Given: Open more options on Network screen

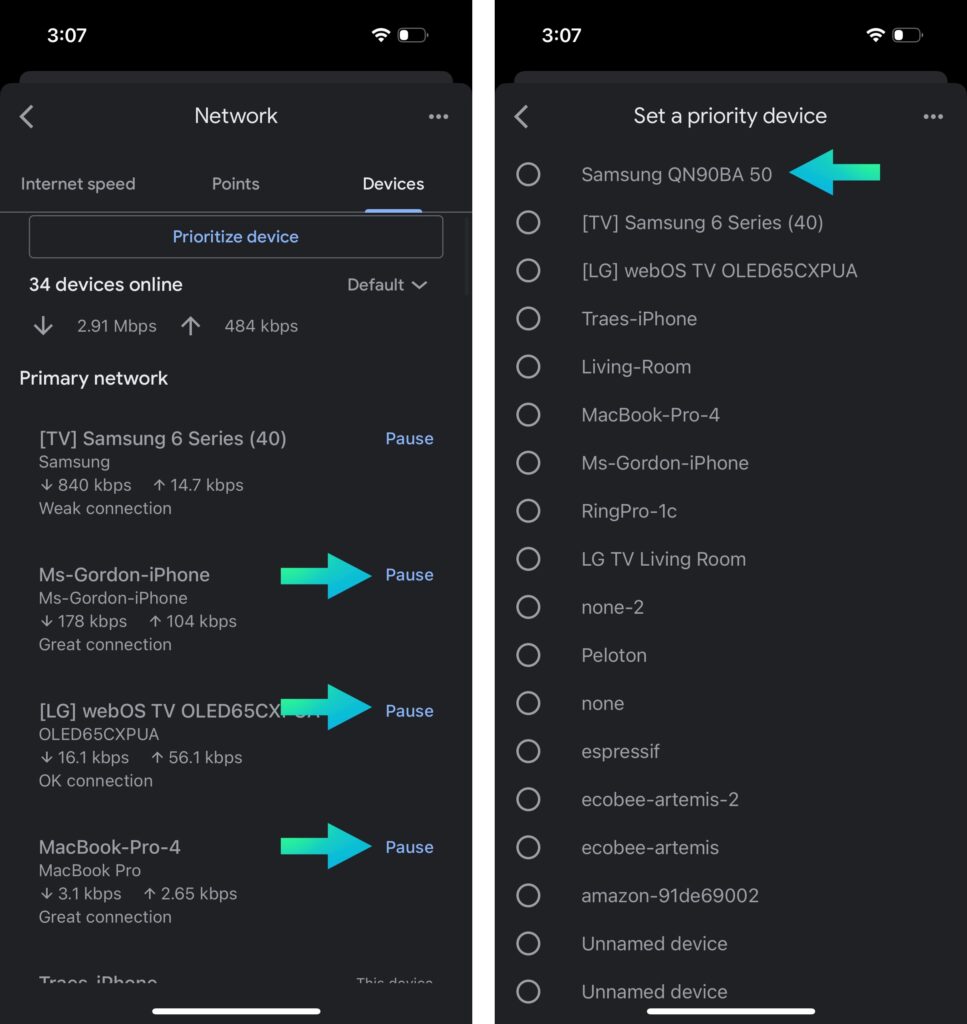Looking at the screenshot, I should coord(438,117).
